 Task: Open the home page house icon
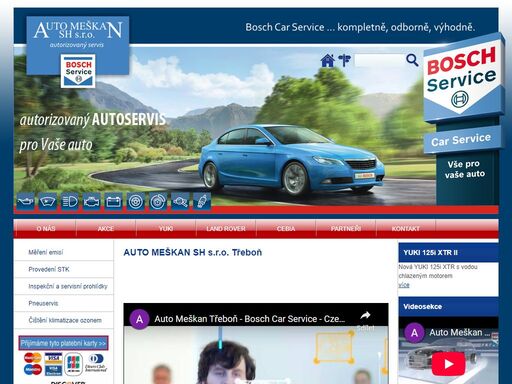(327, 61)
